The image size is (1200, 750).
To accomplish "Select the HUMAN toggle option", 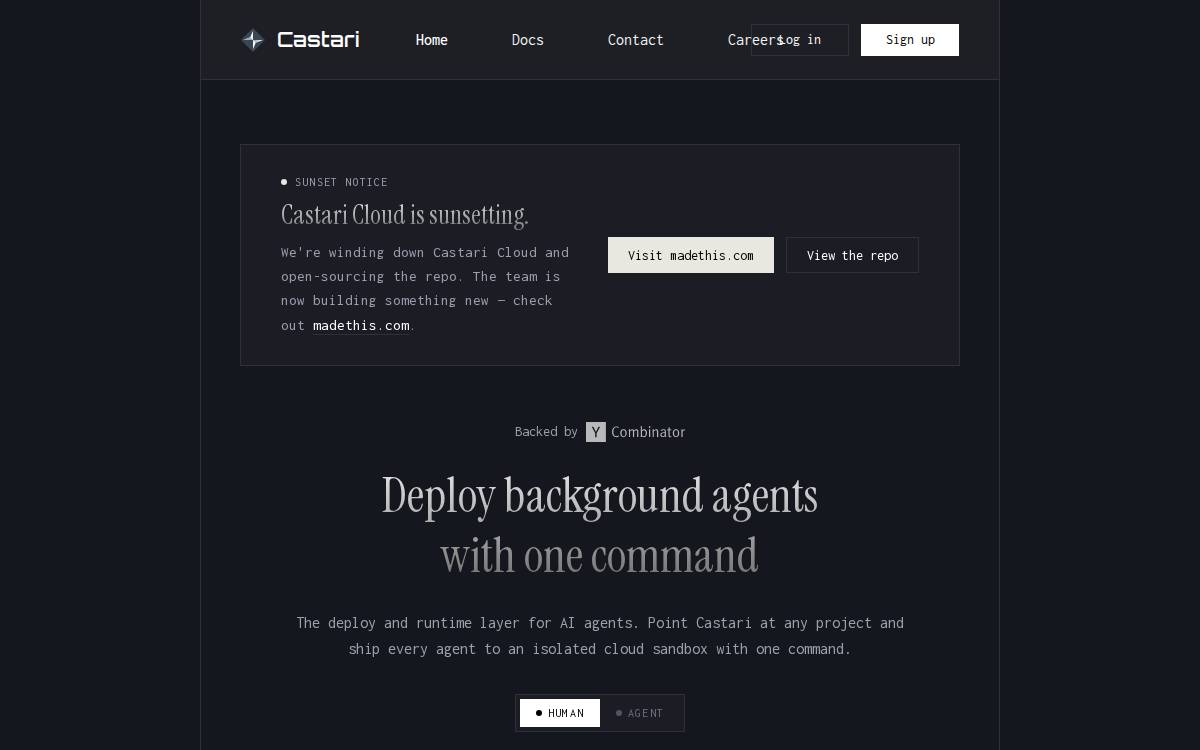I will (560, 713).
